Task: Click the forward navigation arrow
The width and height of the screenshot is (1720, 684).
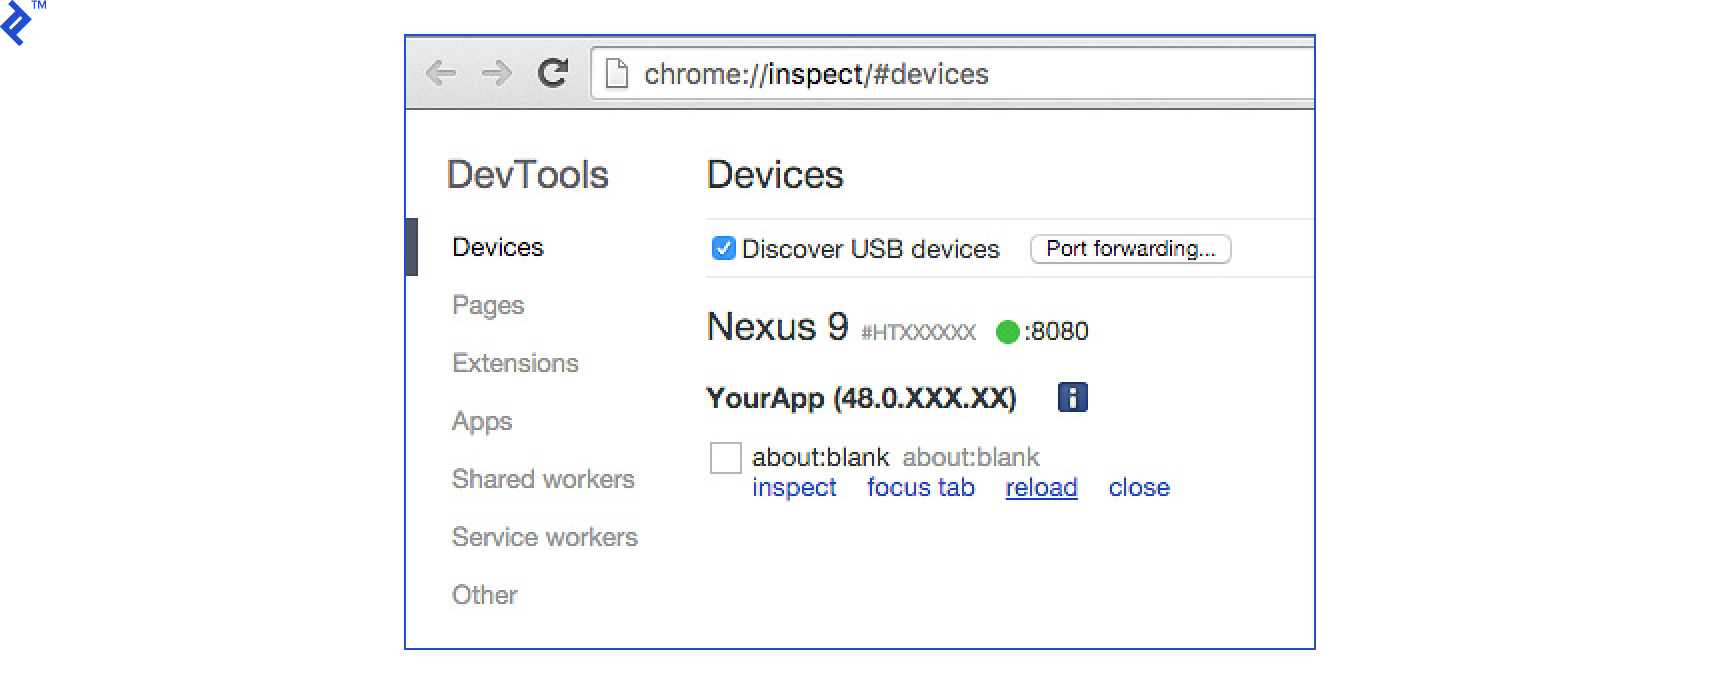Action: click(x=497, y=73)
